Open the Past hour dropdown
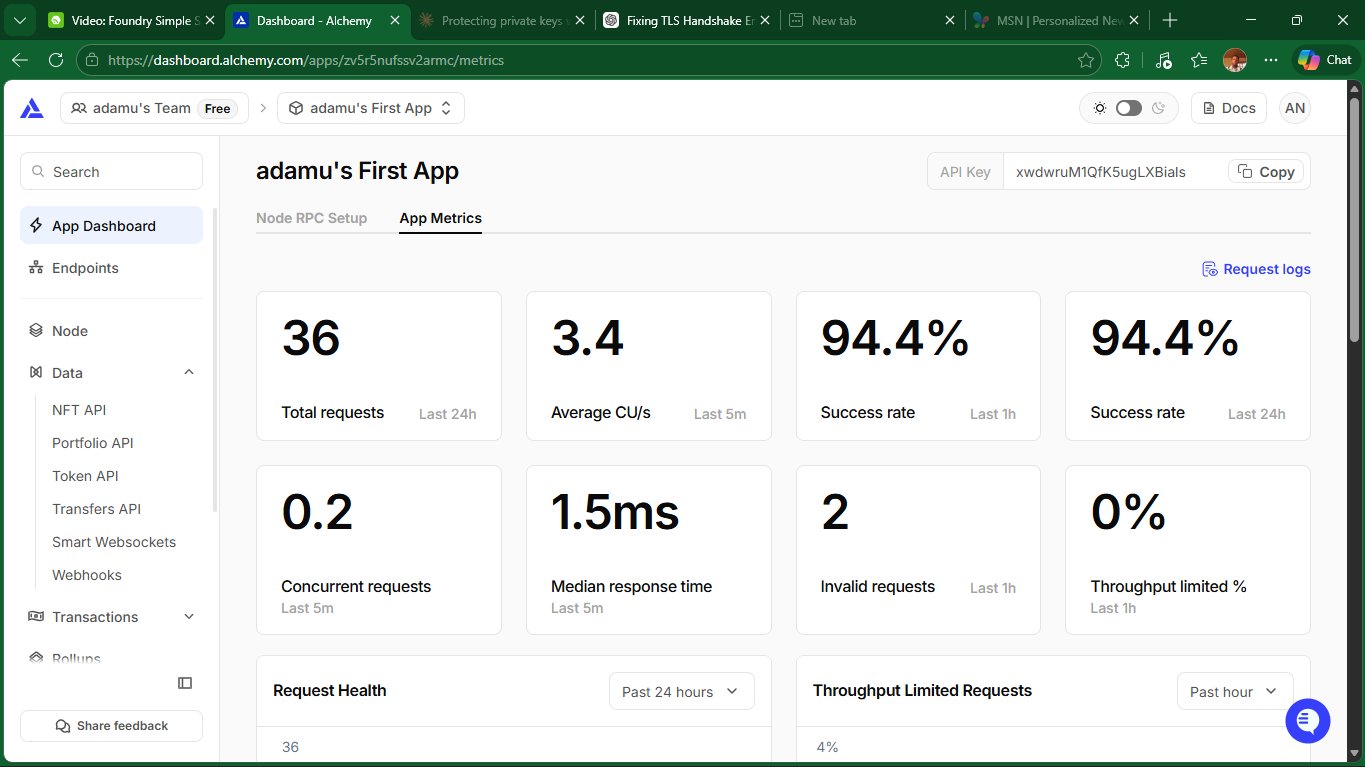The width and height of the screenshot is (1365, 767). click(1234, 691)
